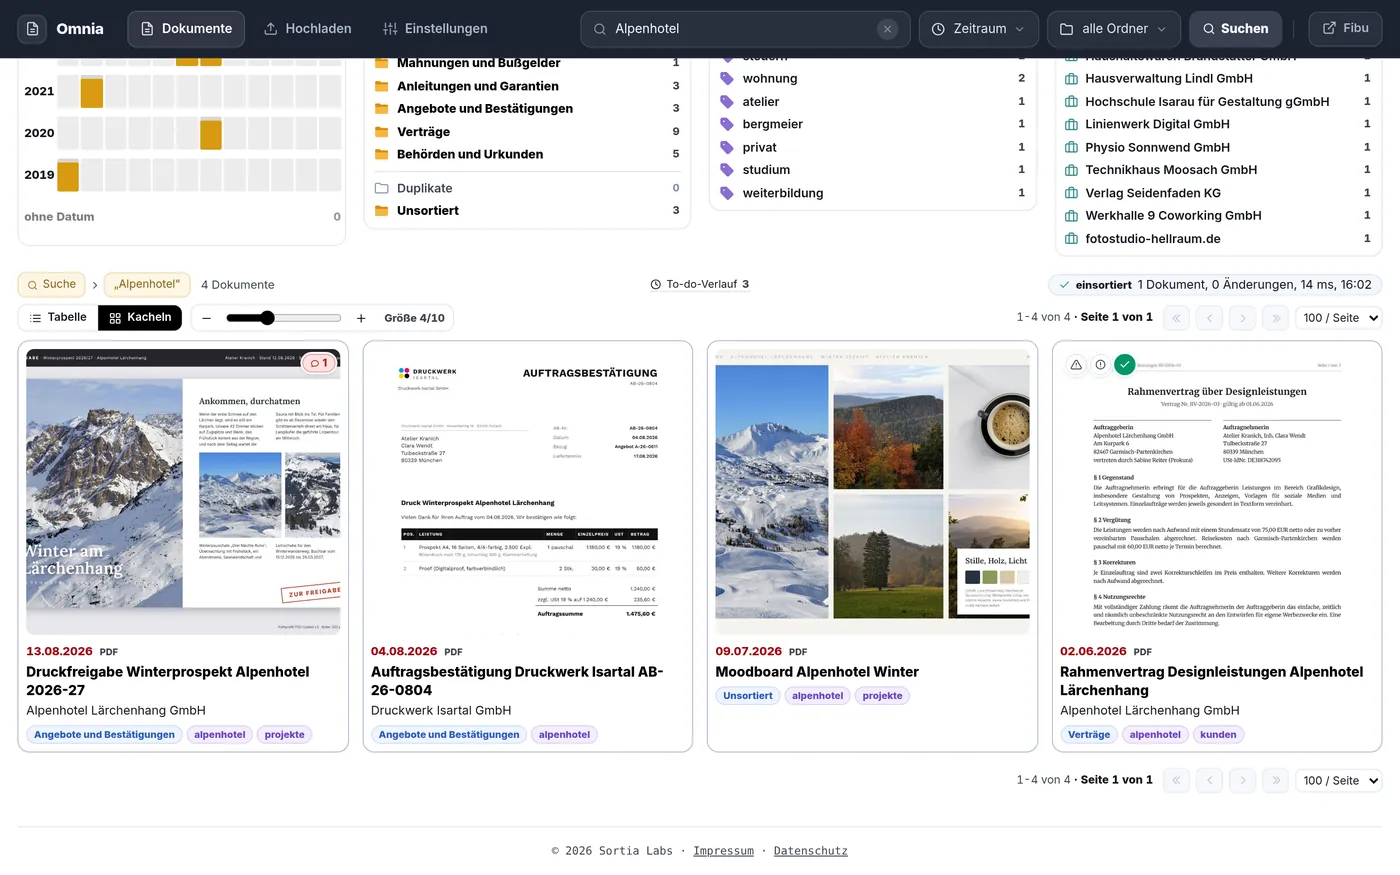Click the Duplikate folder icon

[381, 188]
